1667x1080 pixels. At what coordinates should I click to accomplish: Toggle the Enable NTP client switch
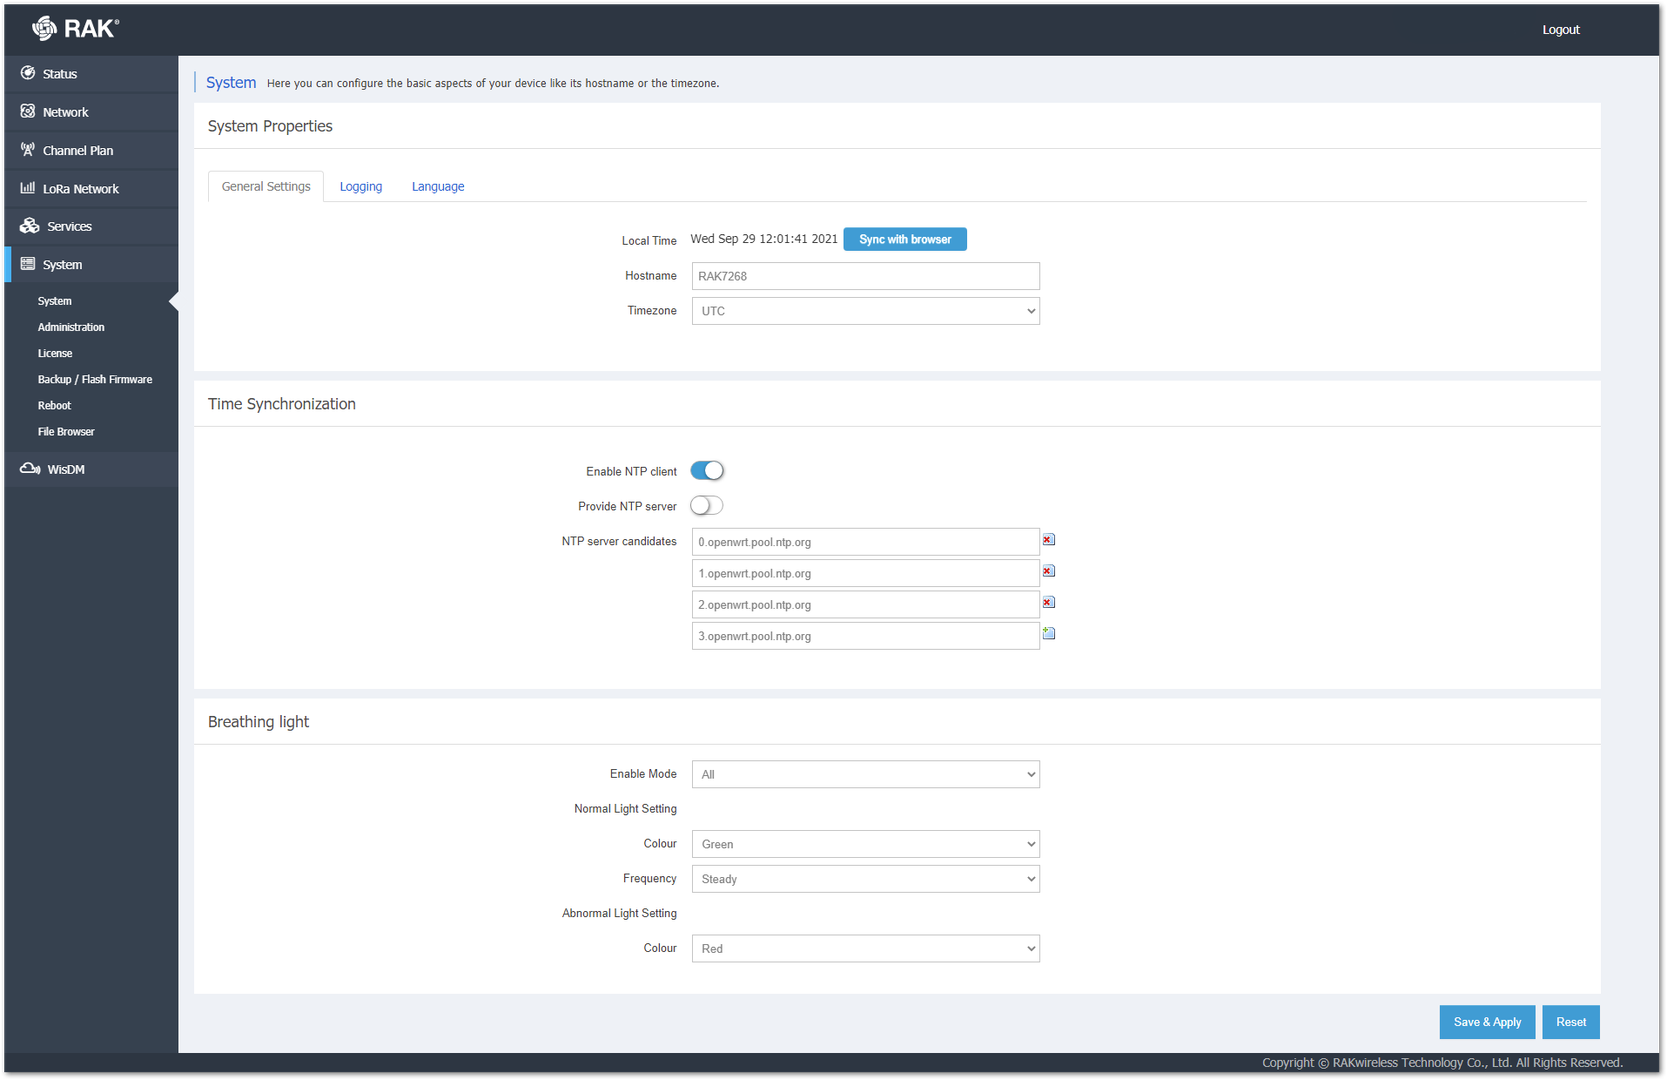click(707, 470)
